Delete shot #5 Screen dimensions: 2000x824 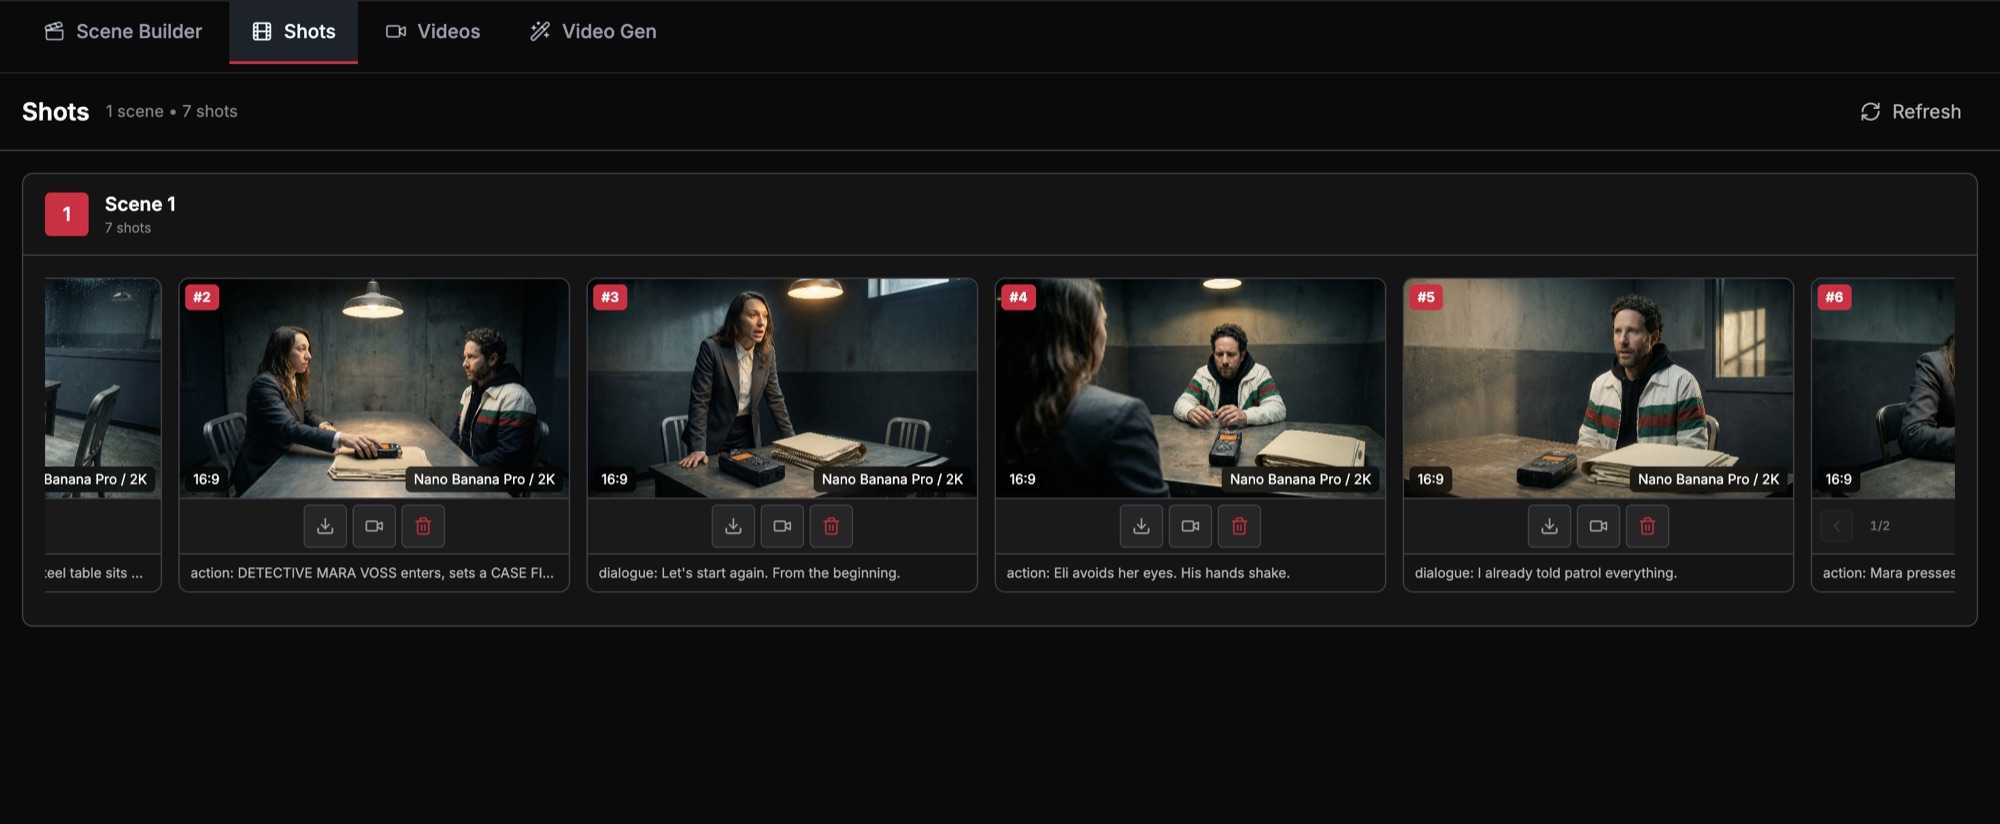1647,526
